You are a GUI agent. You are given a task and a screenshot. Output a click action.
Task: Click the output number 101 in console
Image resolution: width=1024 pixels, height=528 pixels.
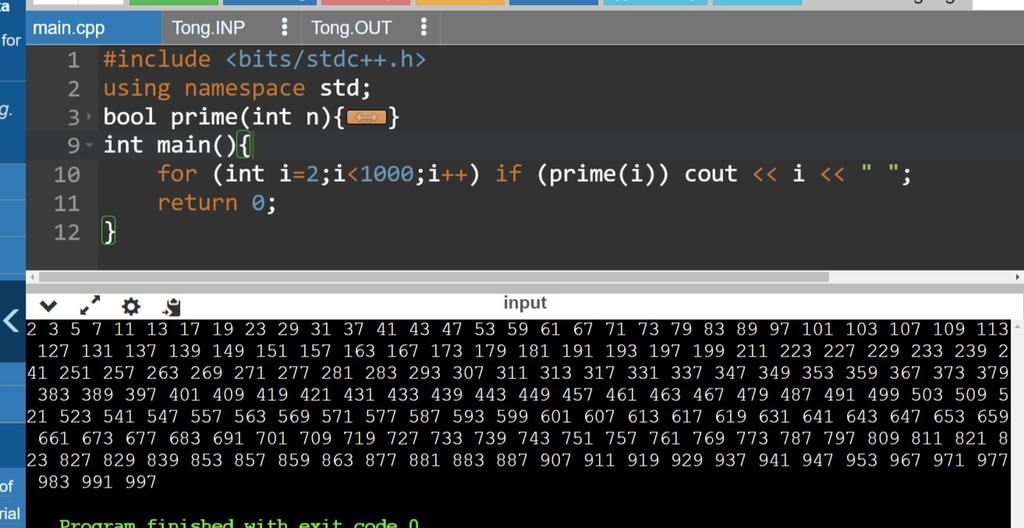[x=817, y=329]
